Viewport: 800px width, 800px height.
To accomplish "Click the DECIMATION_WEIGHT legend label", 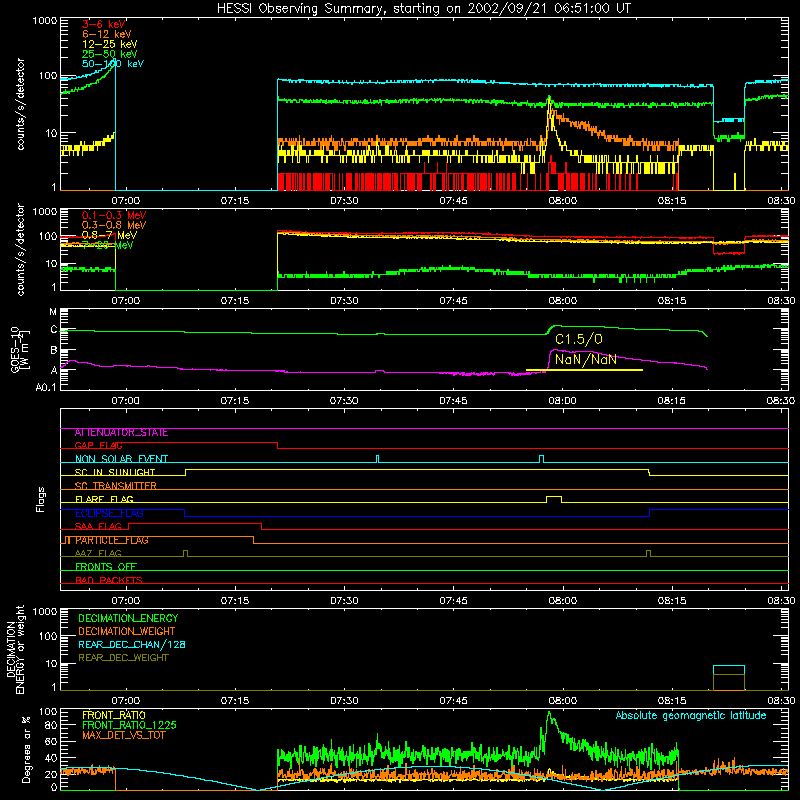I will pos(127,632).
